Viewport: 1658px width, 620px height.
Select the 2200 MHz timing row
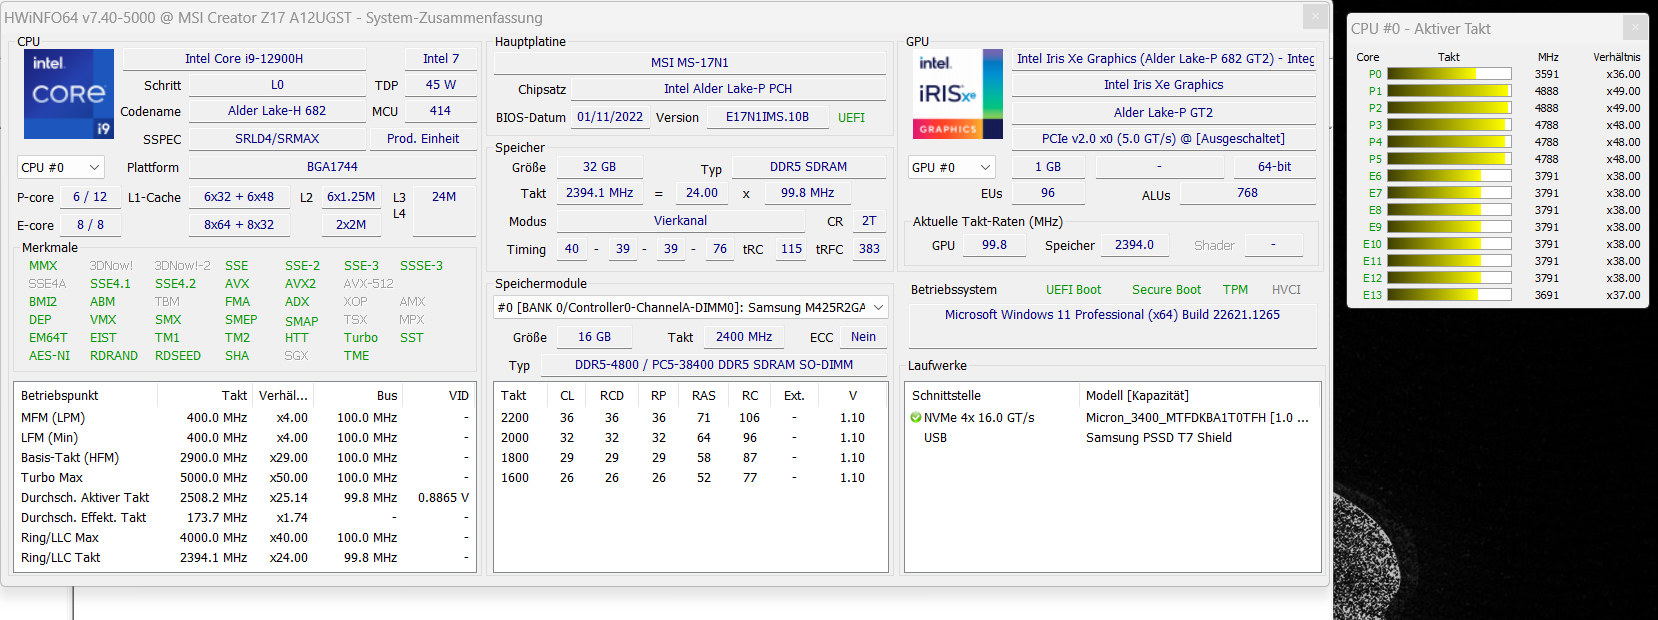(690, 418)
